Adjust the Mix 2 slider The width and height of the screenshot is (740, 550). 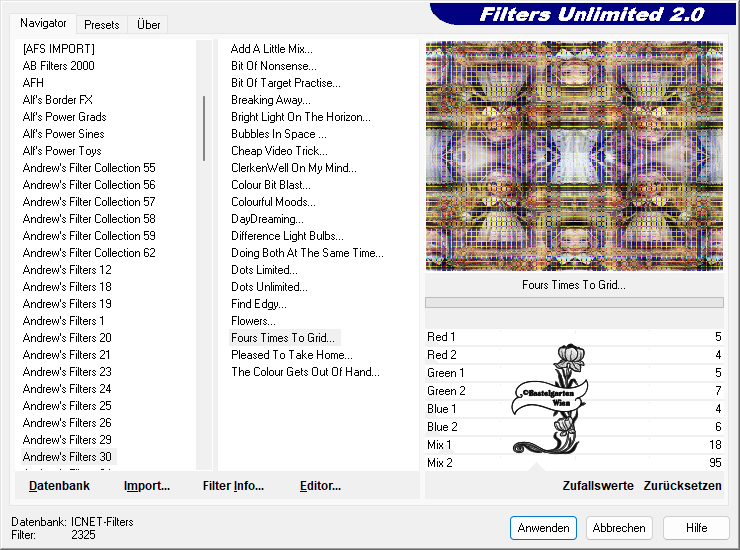point(574,463)
